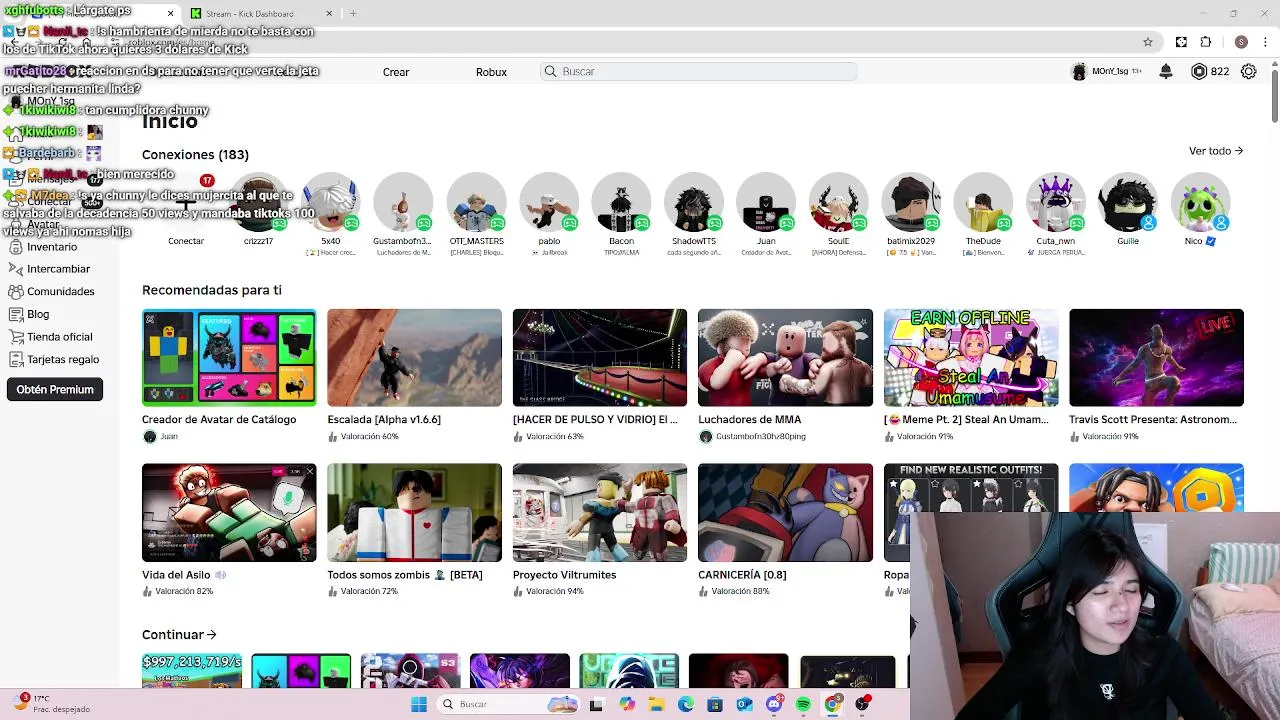This screenshot has width=1280, height=720.
Task: Open a new browser tab
Action: pos(353,13)
